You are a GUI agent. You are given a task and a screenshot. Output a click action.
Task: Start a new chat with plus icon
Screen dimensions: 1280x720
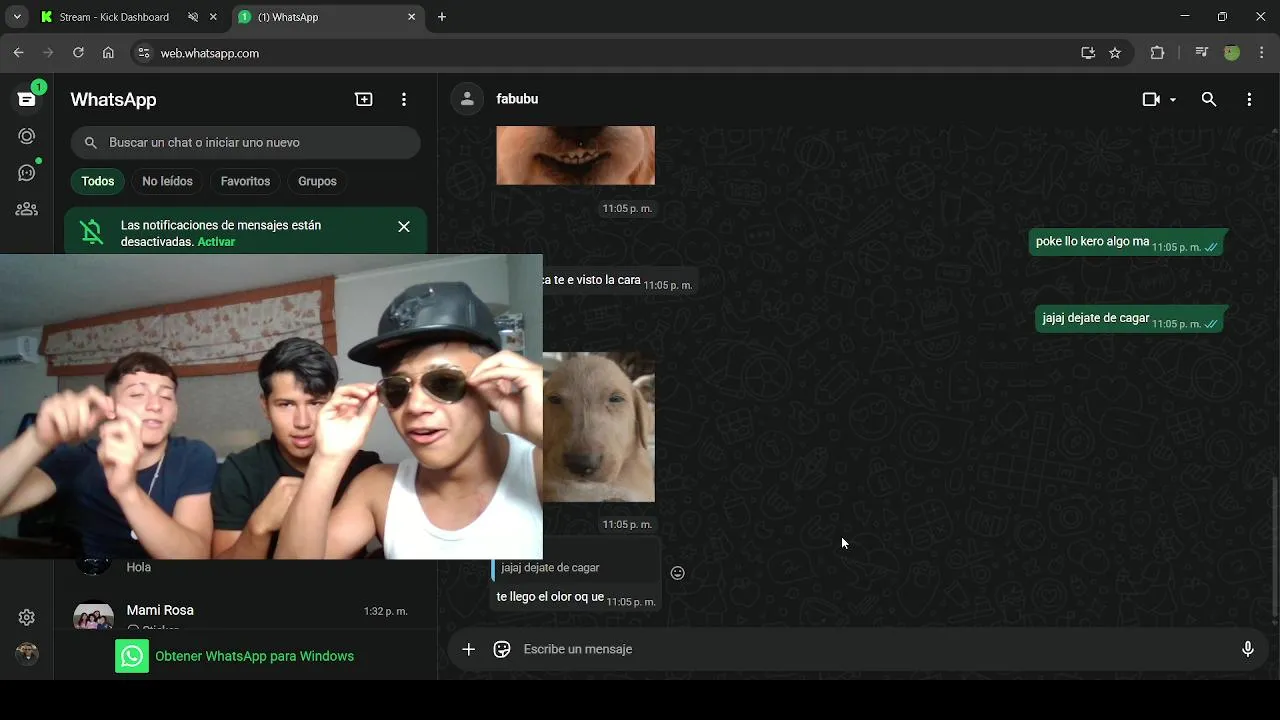[x=364, y=99]
